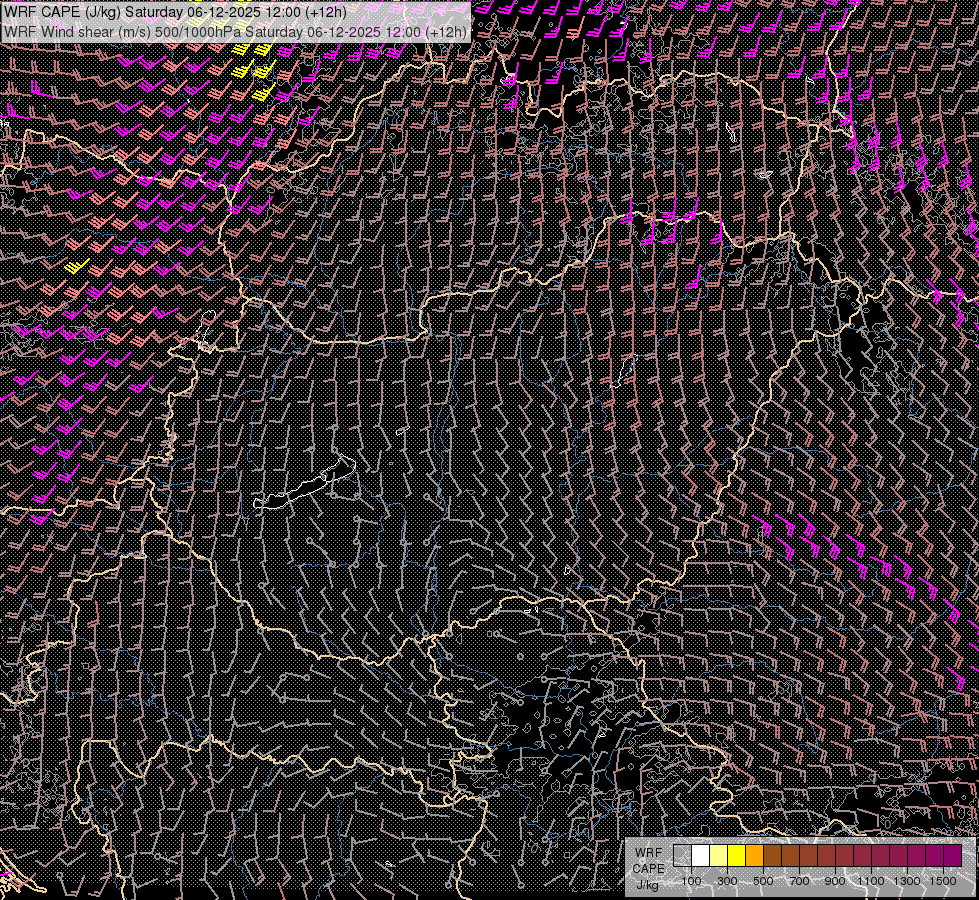Click the 700 legend label
Viewport: 979px width, 900px height.
[x=799, y=881]
